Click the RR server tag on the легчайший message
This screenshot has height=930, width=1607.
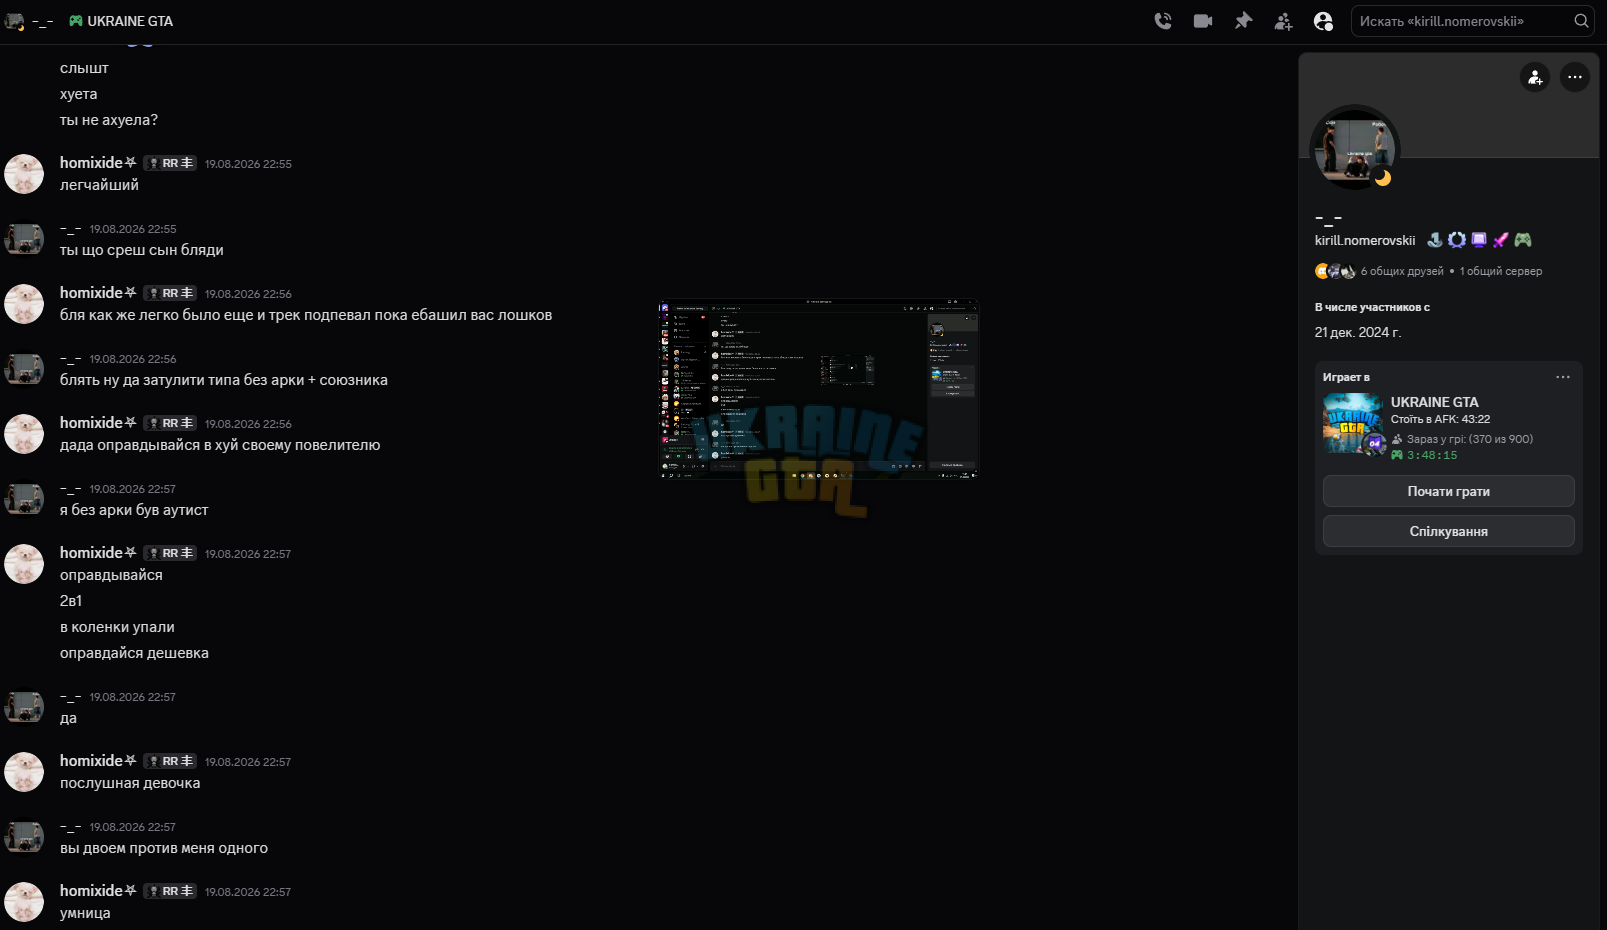(170, 163)
